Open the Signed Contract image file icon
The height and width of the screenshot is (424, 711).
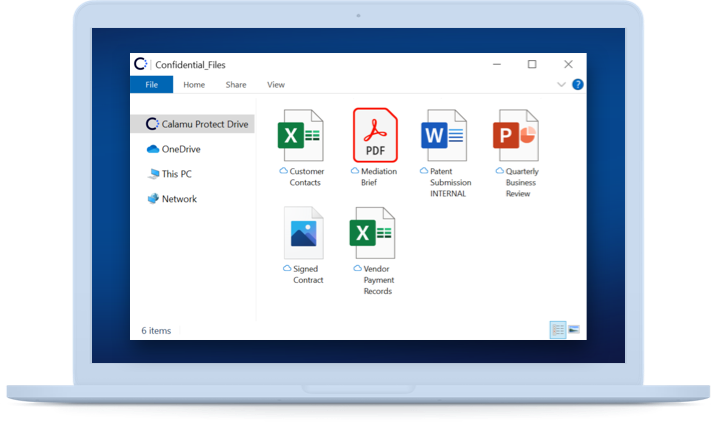point(304,233)
